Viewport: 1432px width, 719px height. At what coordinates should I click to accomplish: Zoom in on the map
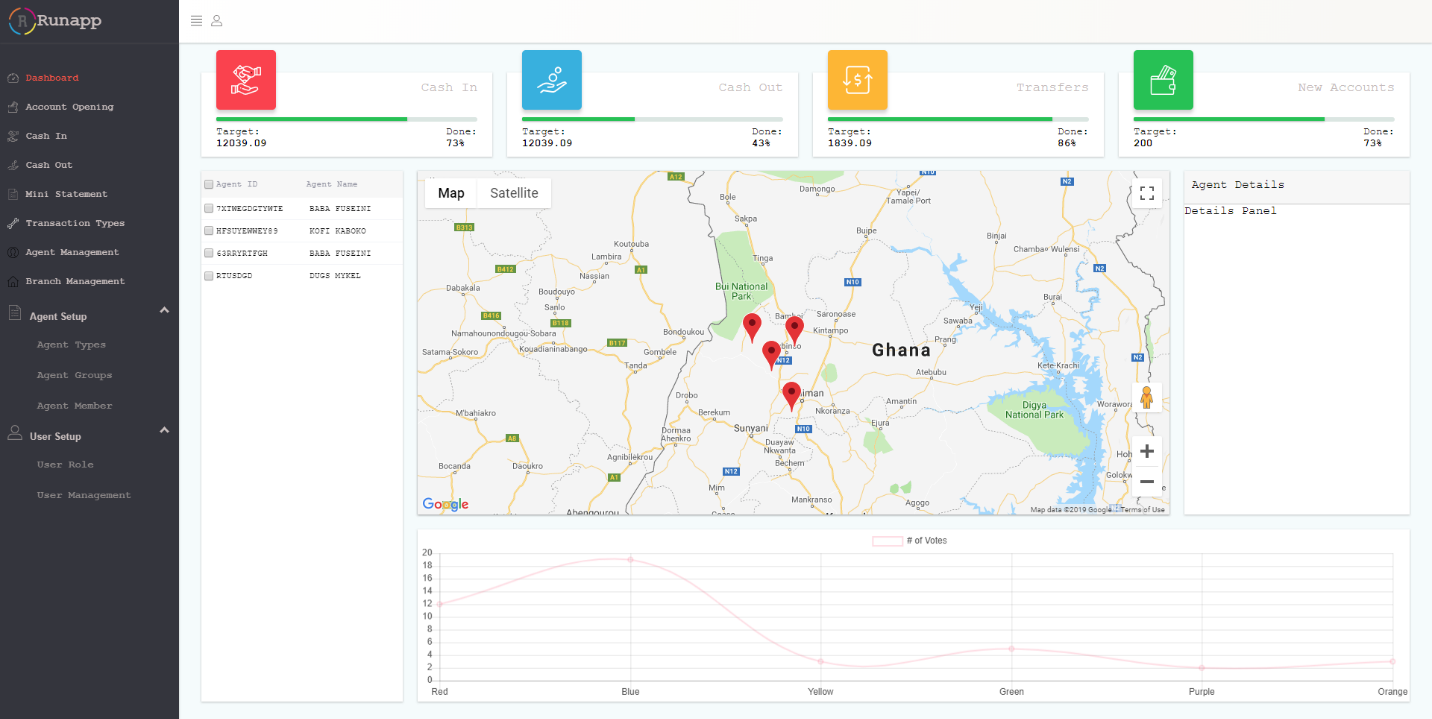click(1147, 452)
